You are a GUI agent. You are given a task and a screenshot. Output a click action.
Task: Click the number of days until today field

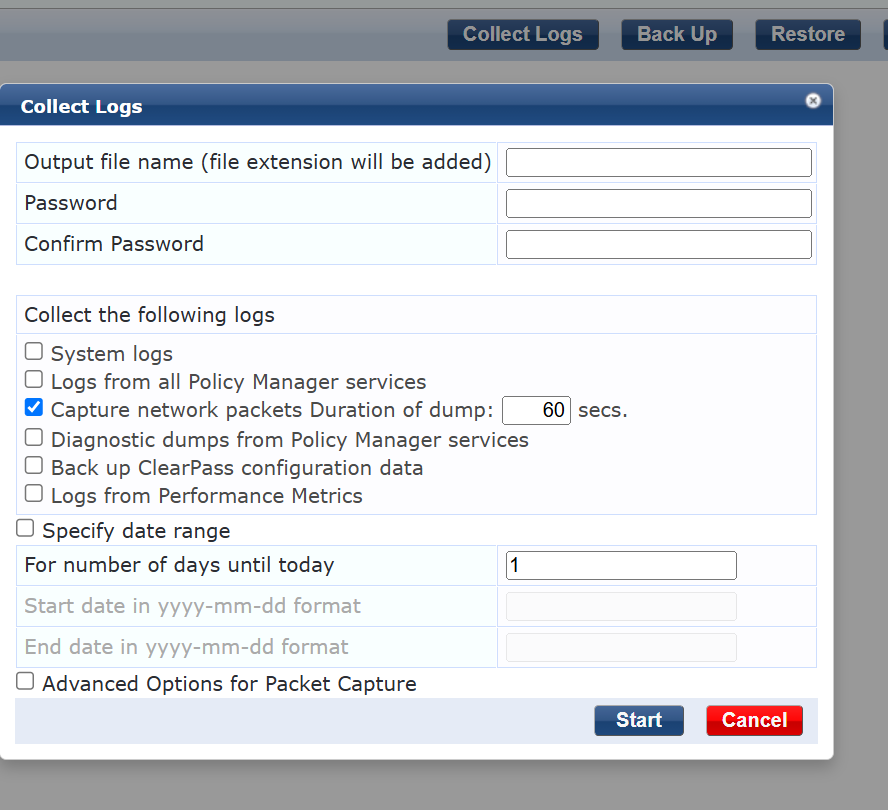(x=621, y=565)
